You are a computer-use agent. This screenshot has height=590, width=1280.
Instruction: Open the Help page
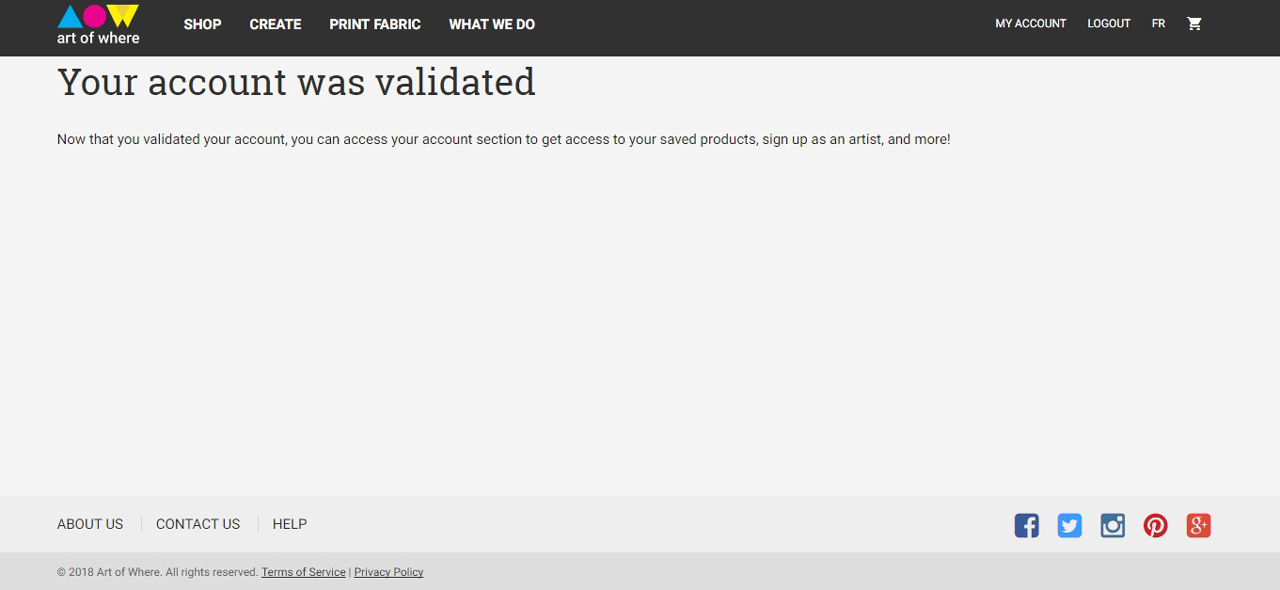[290, 524]
